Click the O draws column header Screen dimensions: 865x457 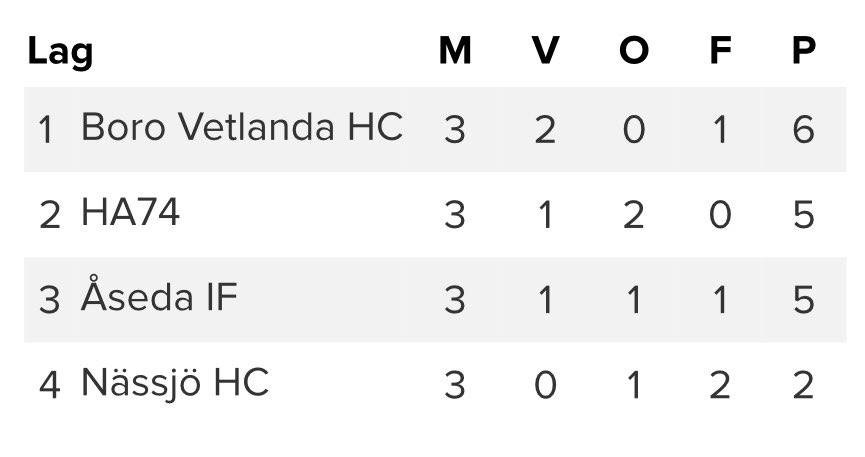pyautogui.click(x=633, y=50)
